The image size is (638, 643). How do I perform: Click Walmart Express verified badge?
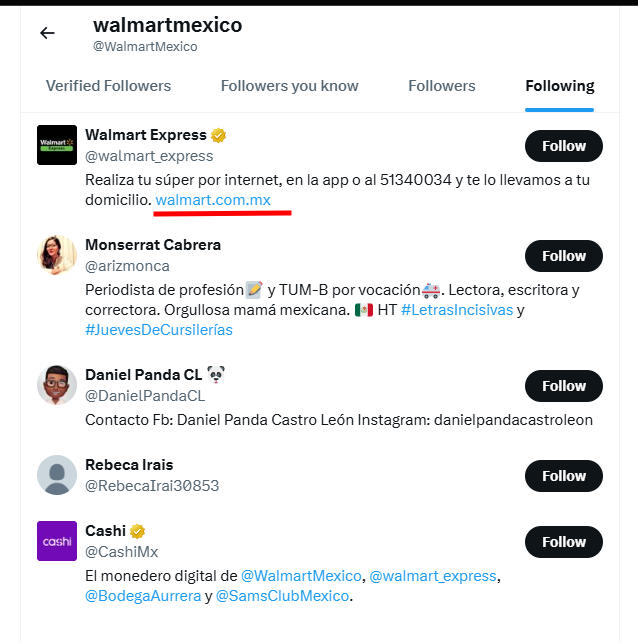click(x=216, y=135)
